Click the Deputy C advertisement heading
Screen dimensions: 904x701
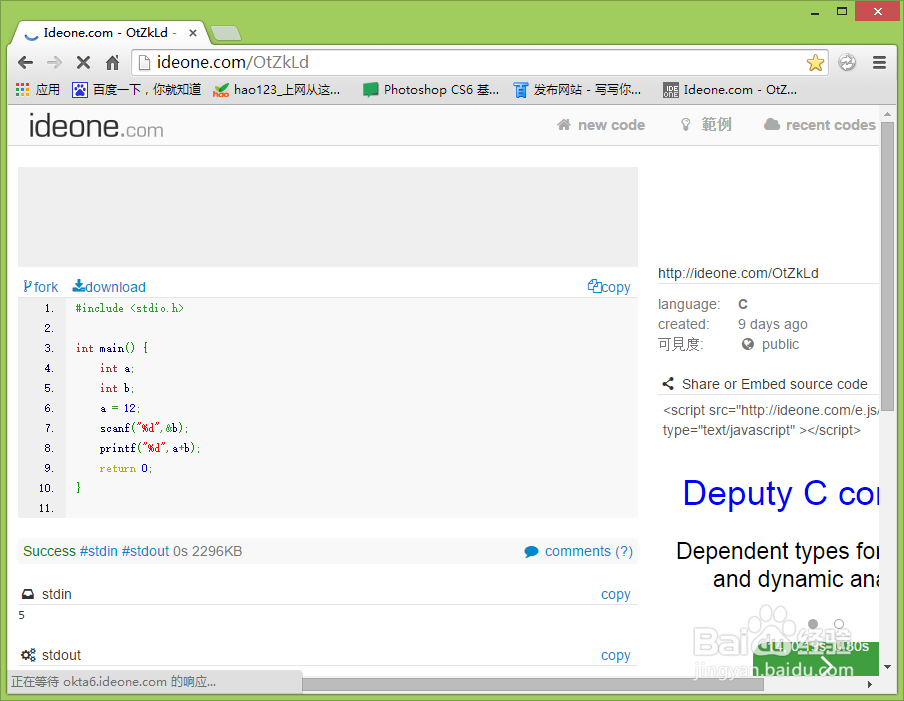781,493
